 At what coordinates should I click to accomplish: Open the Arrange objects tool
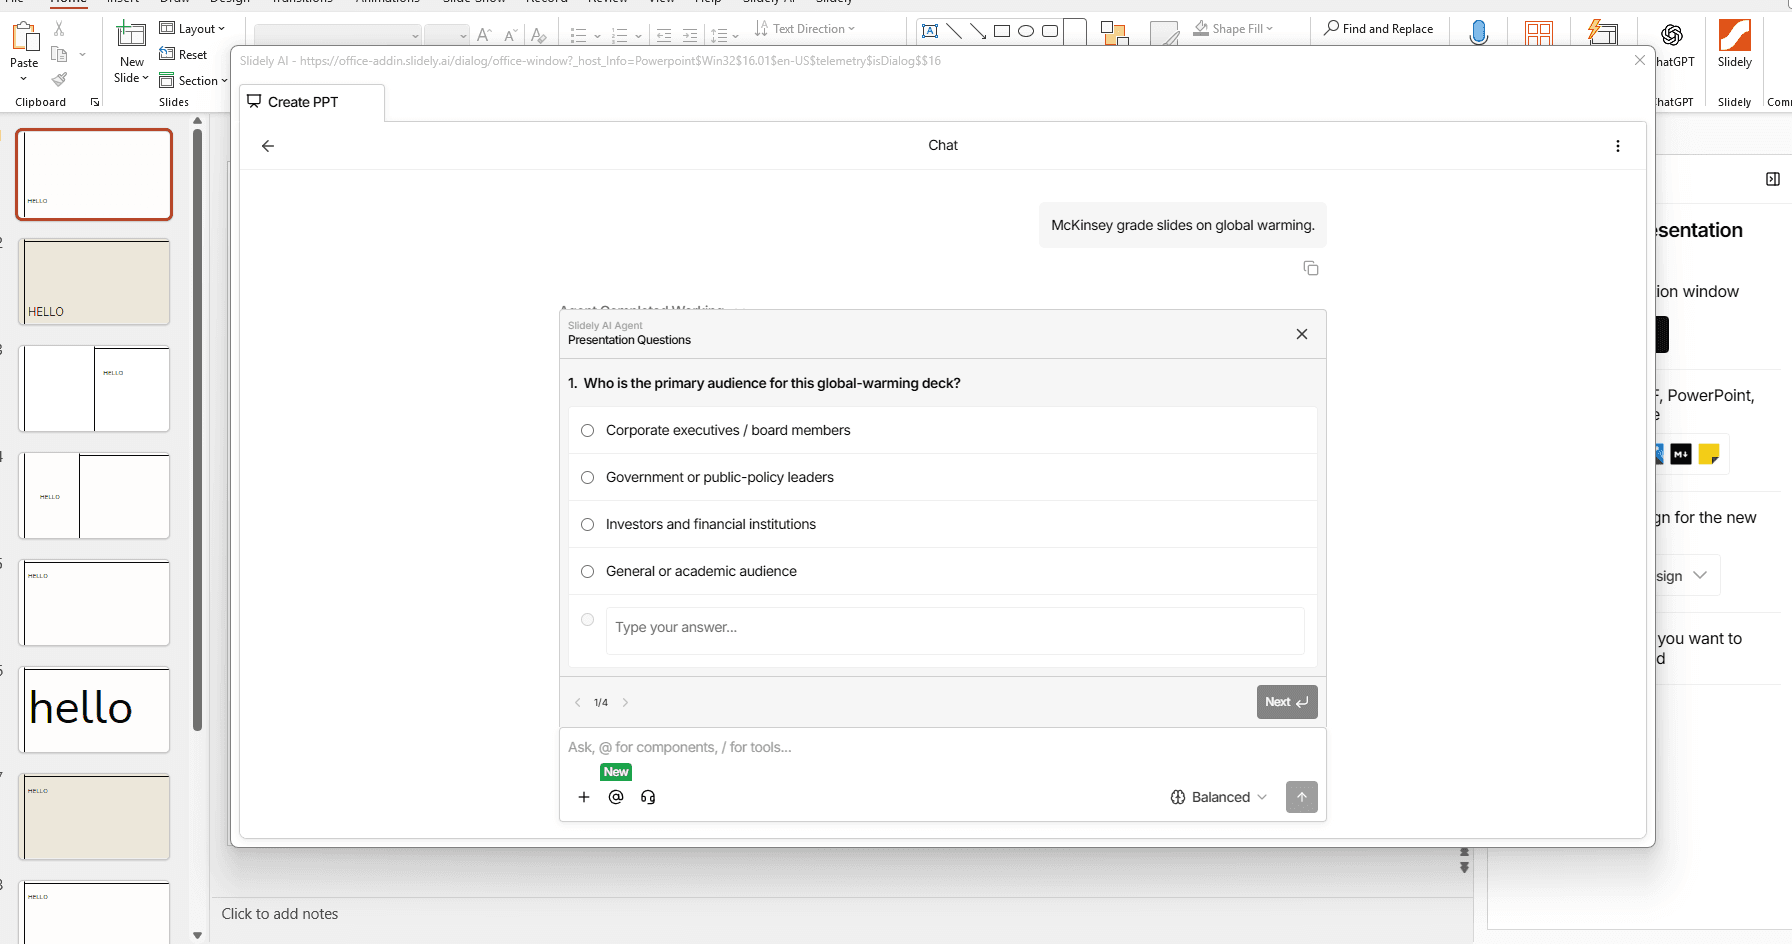[1114, 34]
